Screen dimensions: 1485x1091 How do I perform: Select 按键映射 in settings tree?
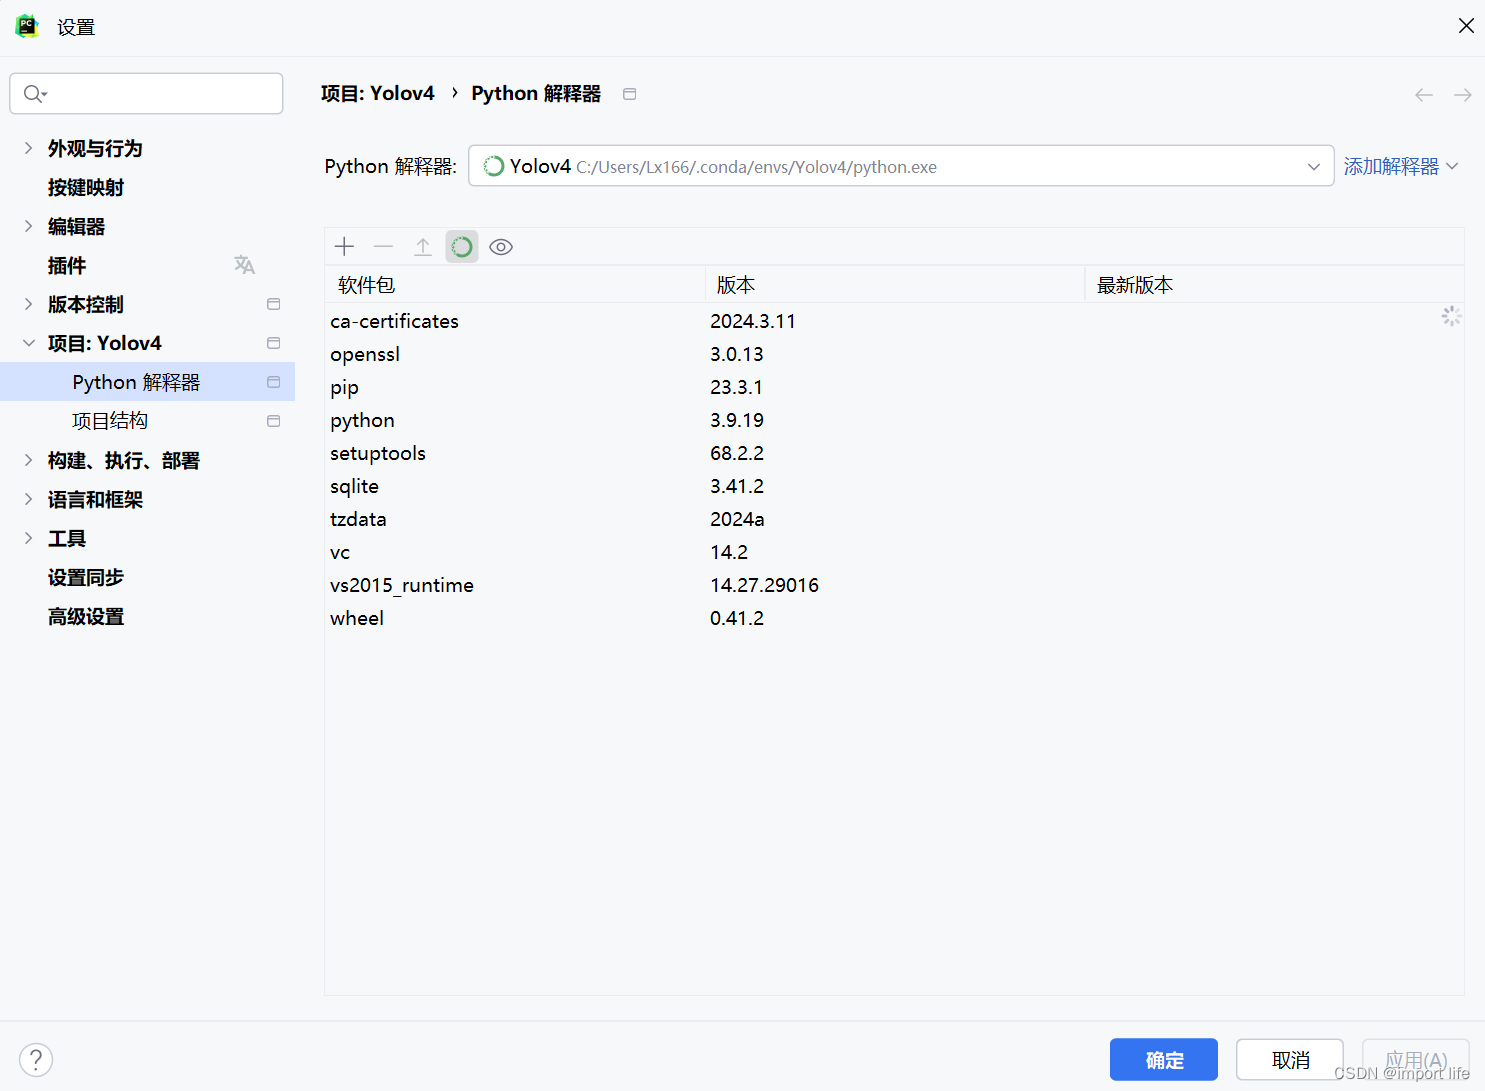86,187
